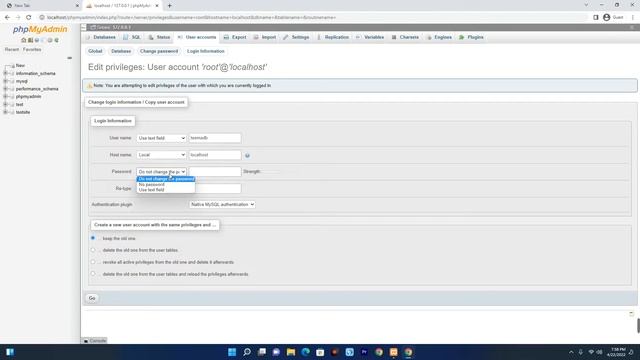Open the Chat taskbar icon
The image size is (640, 360).
[276, 352]
